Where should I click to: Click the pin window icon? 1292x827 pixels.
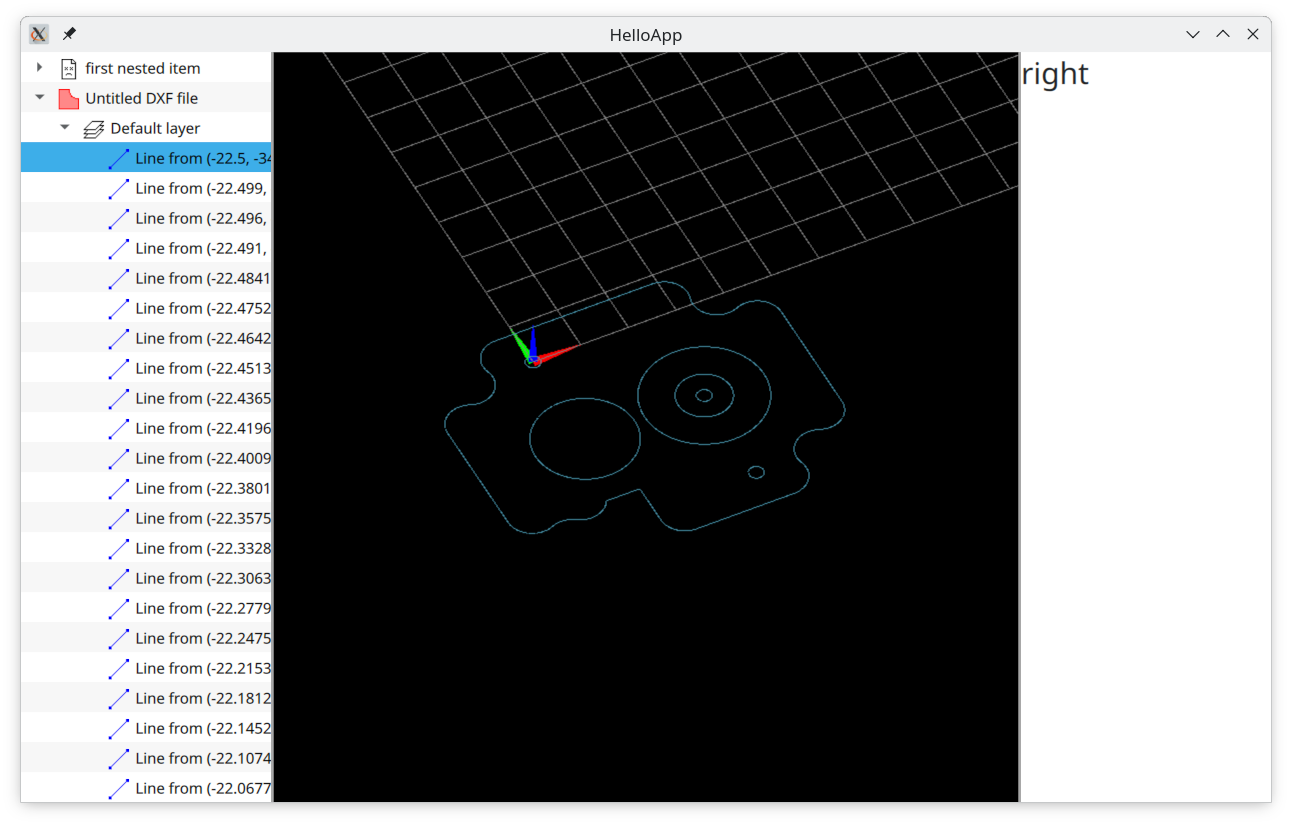(69, 34)
